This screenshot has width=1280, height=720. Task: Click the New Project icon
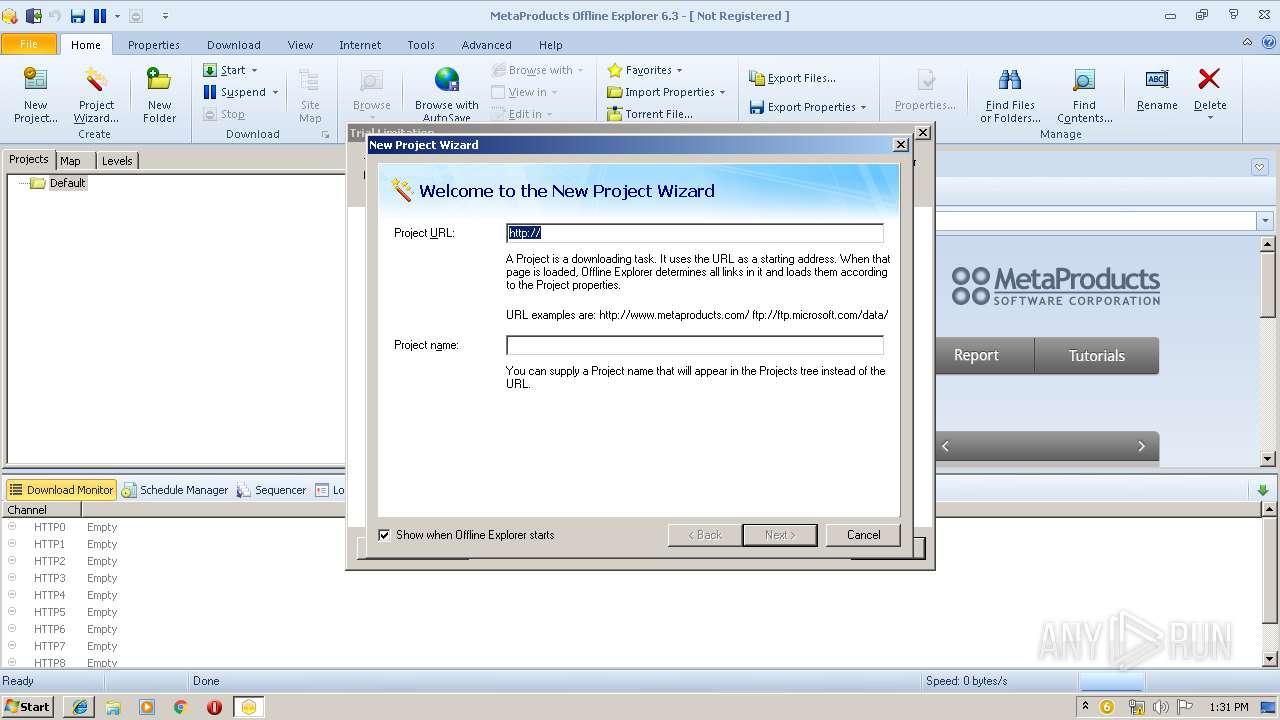click(35, 95)
